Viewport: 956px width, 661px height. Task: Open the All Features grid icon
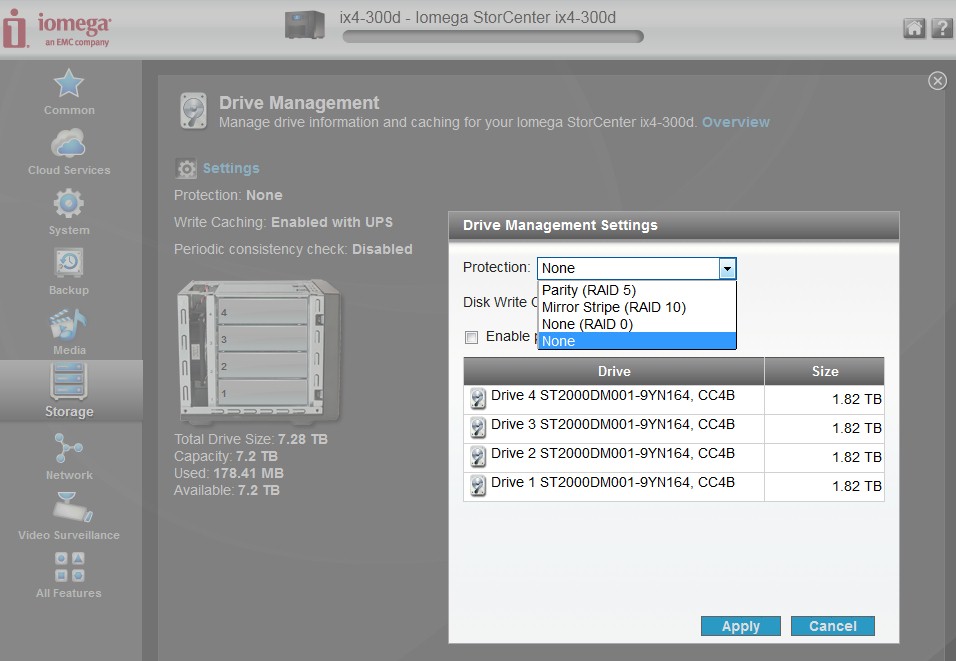click(x=70, y=566)
